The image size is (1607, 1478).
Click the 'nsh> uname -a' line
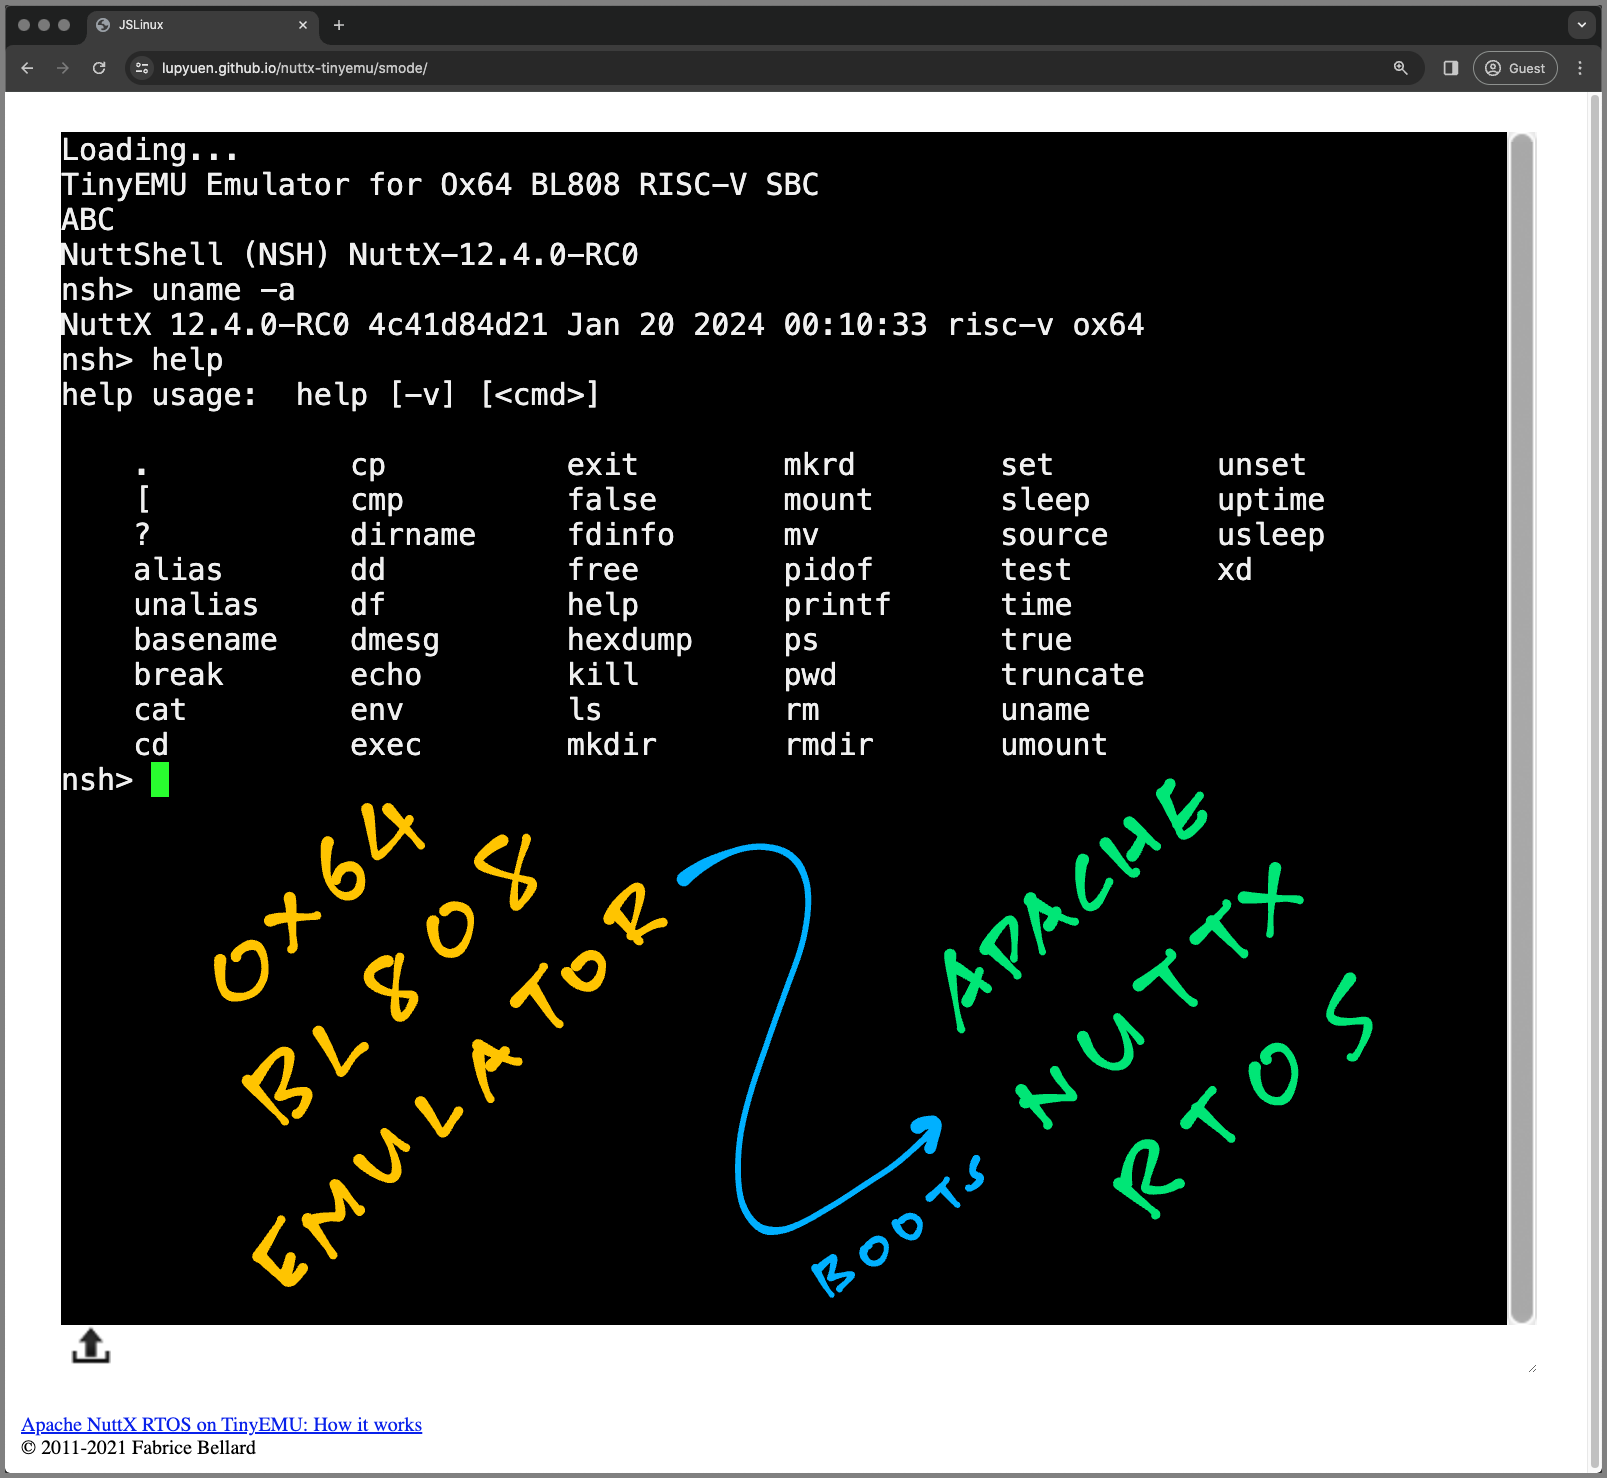pyautogui.click(x=178, y=290)
